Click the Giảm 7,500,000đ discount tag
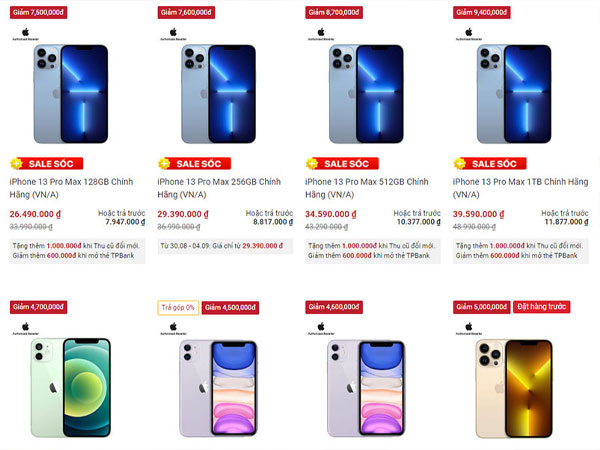The width and height of the screenshot is (600, 450). coord(38,12)
